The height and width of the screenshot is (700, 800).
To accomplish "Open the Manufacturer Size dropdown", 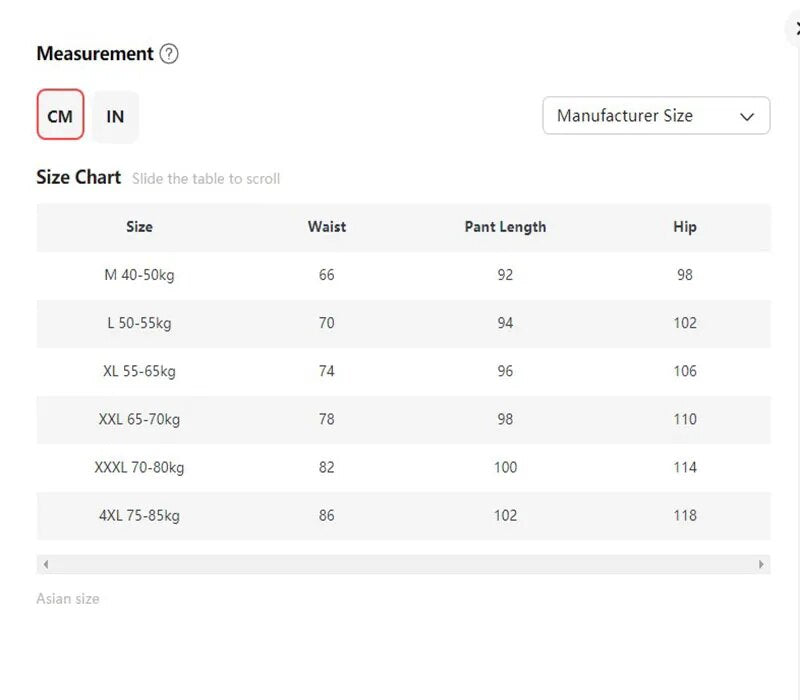I will 656,116.
